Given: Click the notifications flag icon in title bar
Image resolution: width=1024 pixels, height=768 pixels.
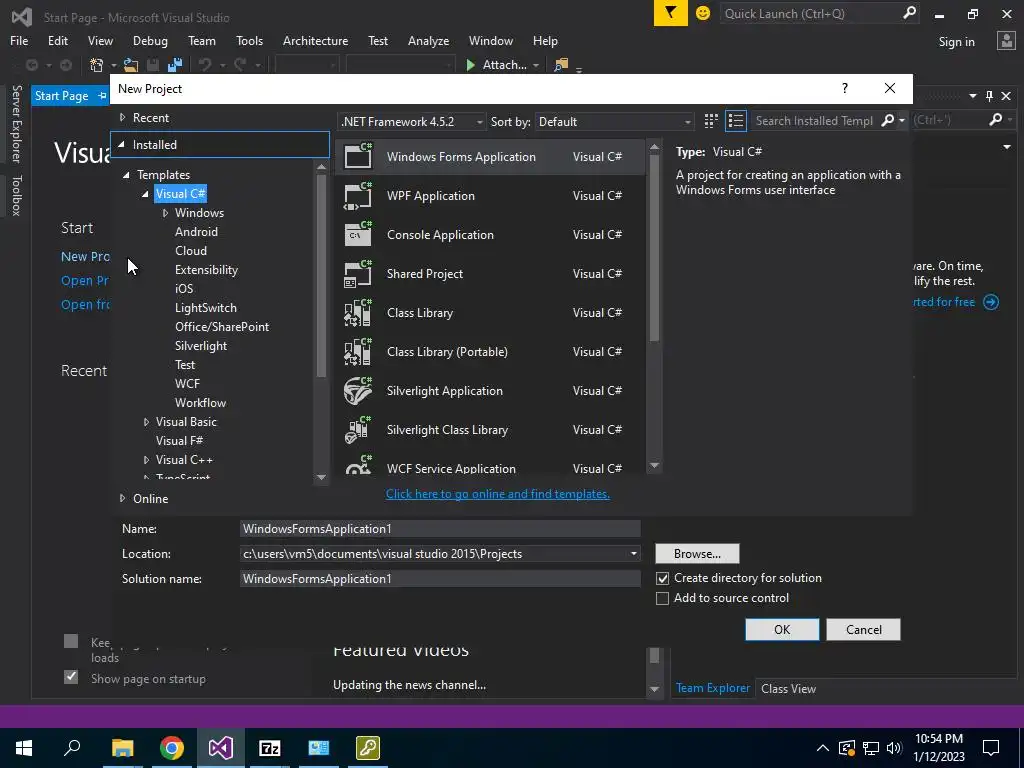Looking at the screenshot, I should (671, 13).
